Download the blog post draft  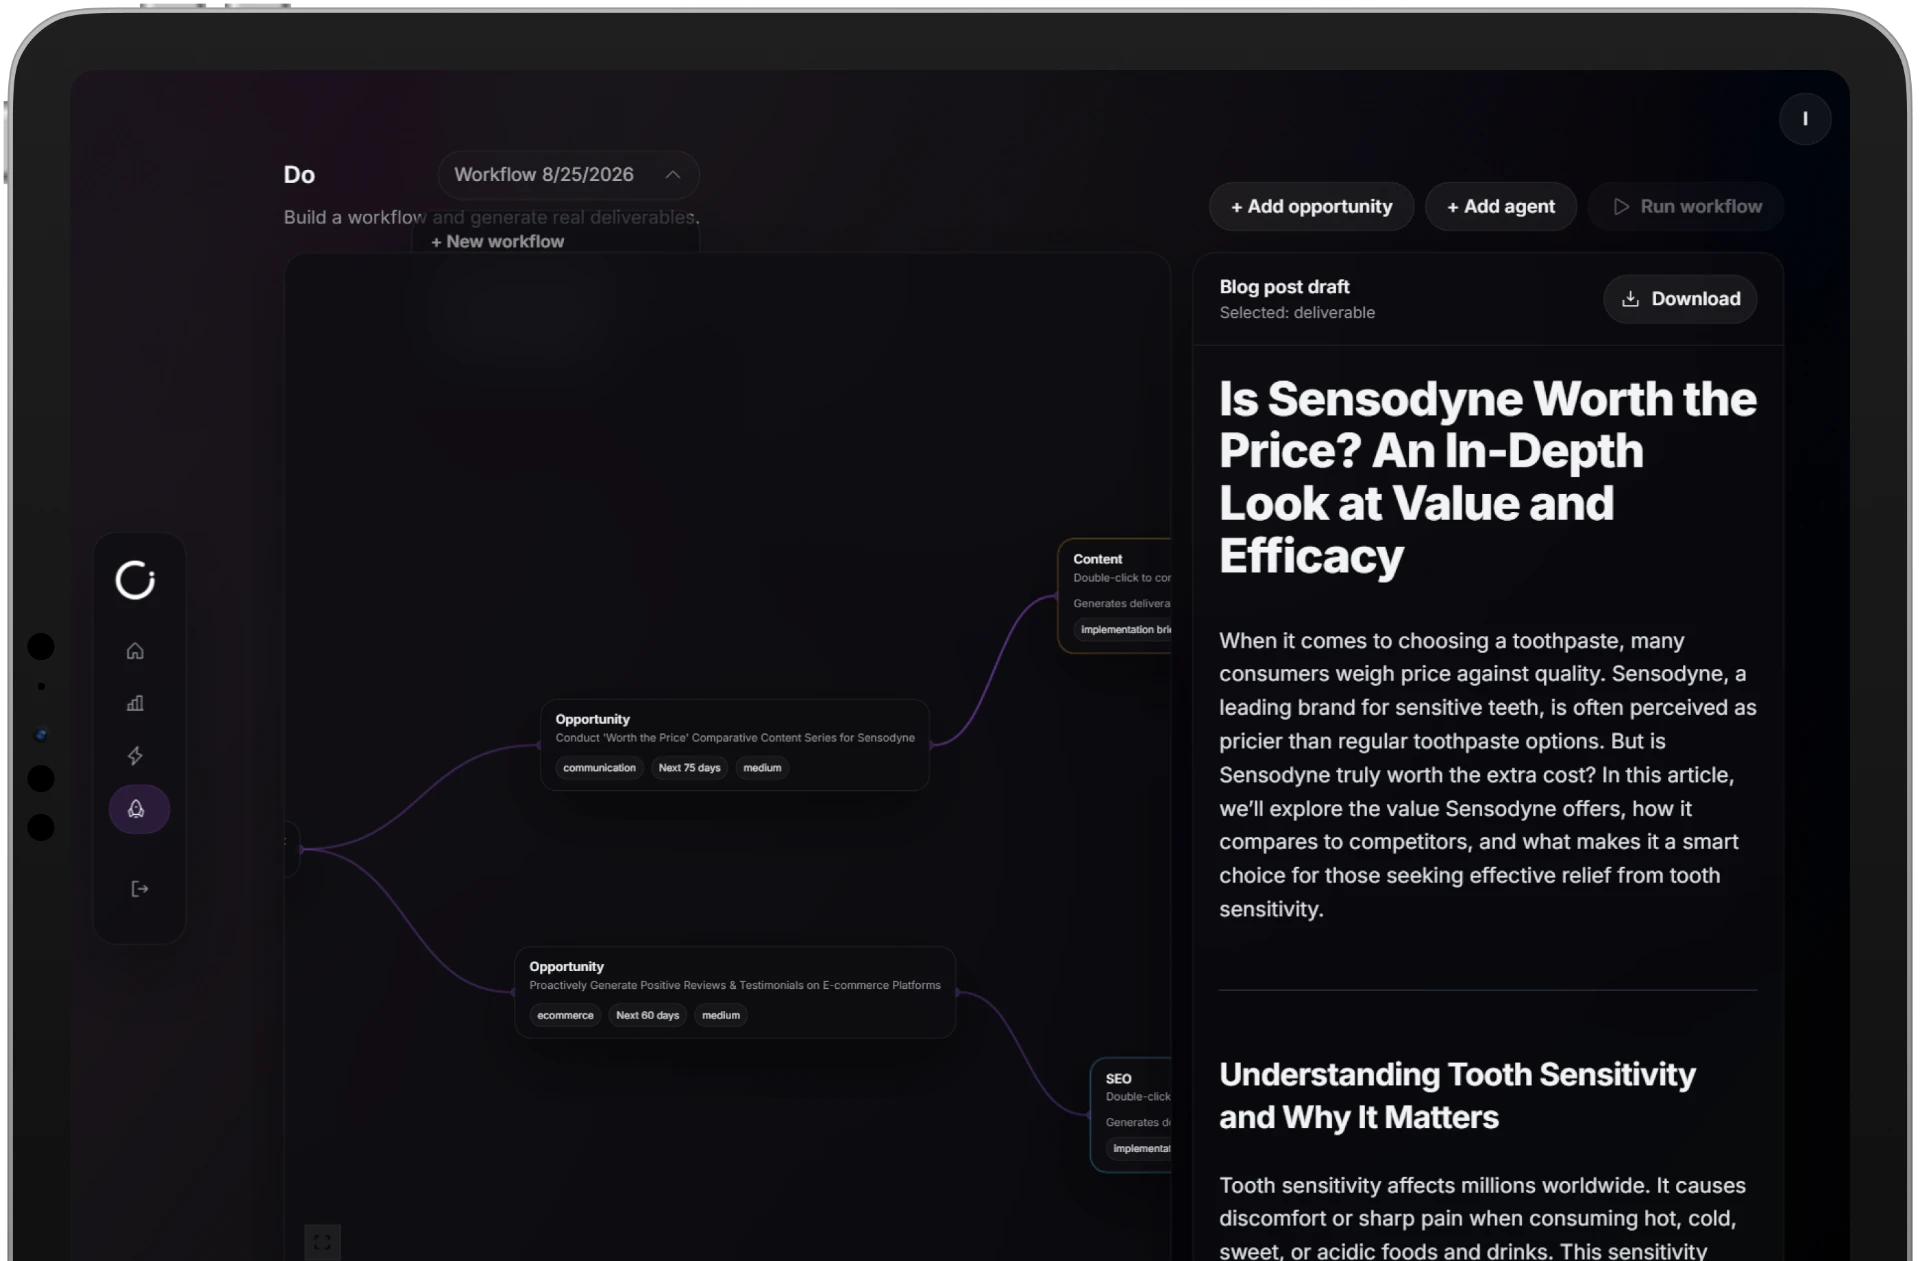(x=1680, y=299)
